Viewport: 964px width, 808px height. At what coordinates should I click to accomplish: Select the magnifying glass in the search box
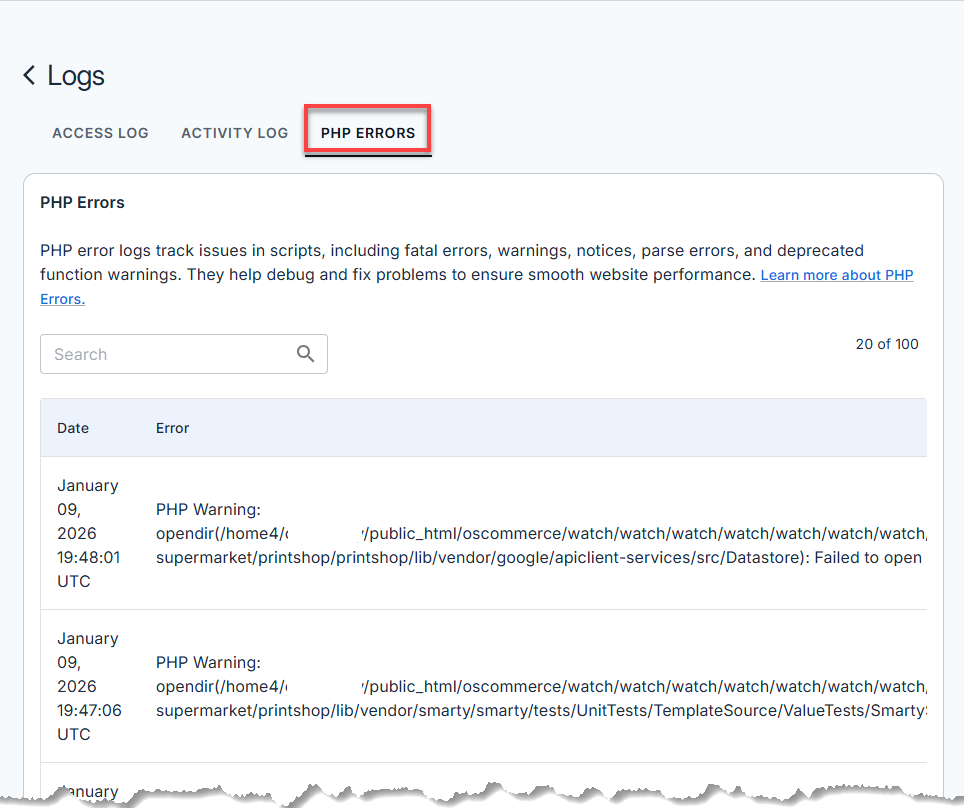(305, 354)
